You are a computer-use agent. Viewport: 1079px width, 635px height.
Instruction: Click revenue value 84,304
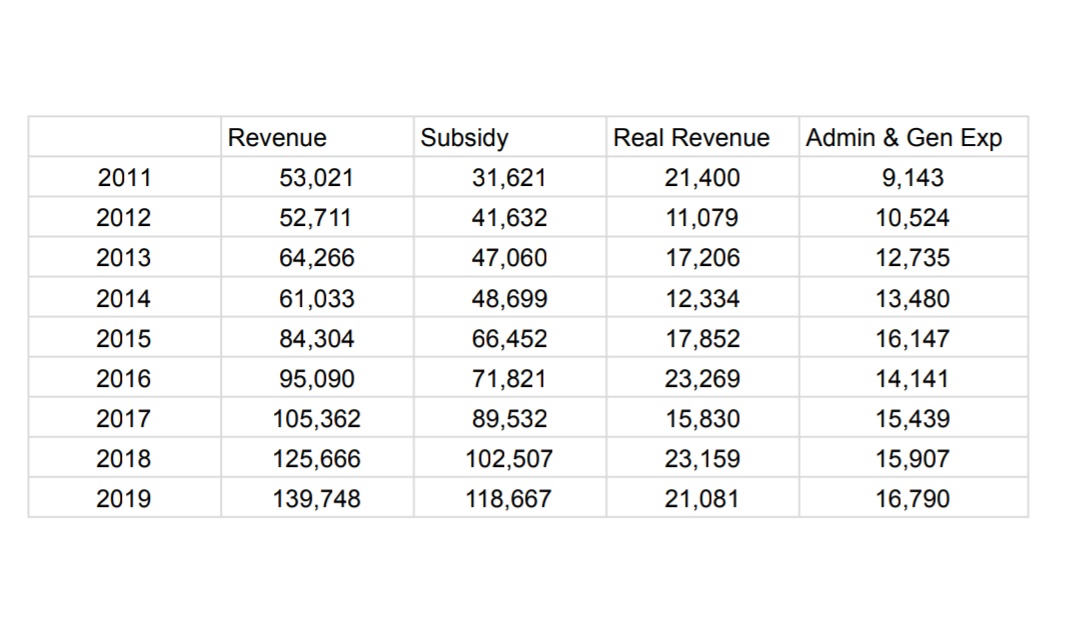point(317,338)
